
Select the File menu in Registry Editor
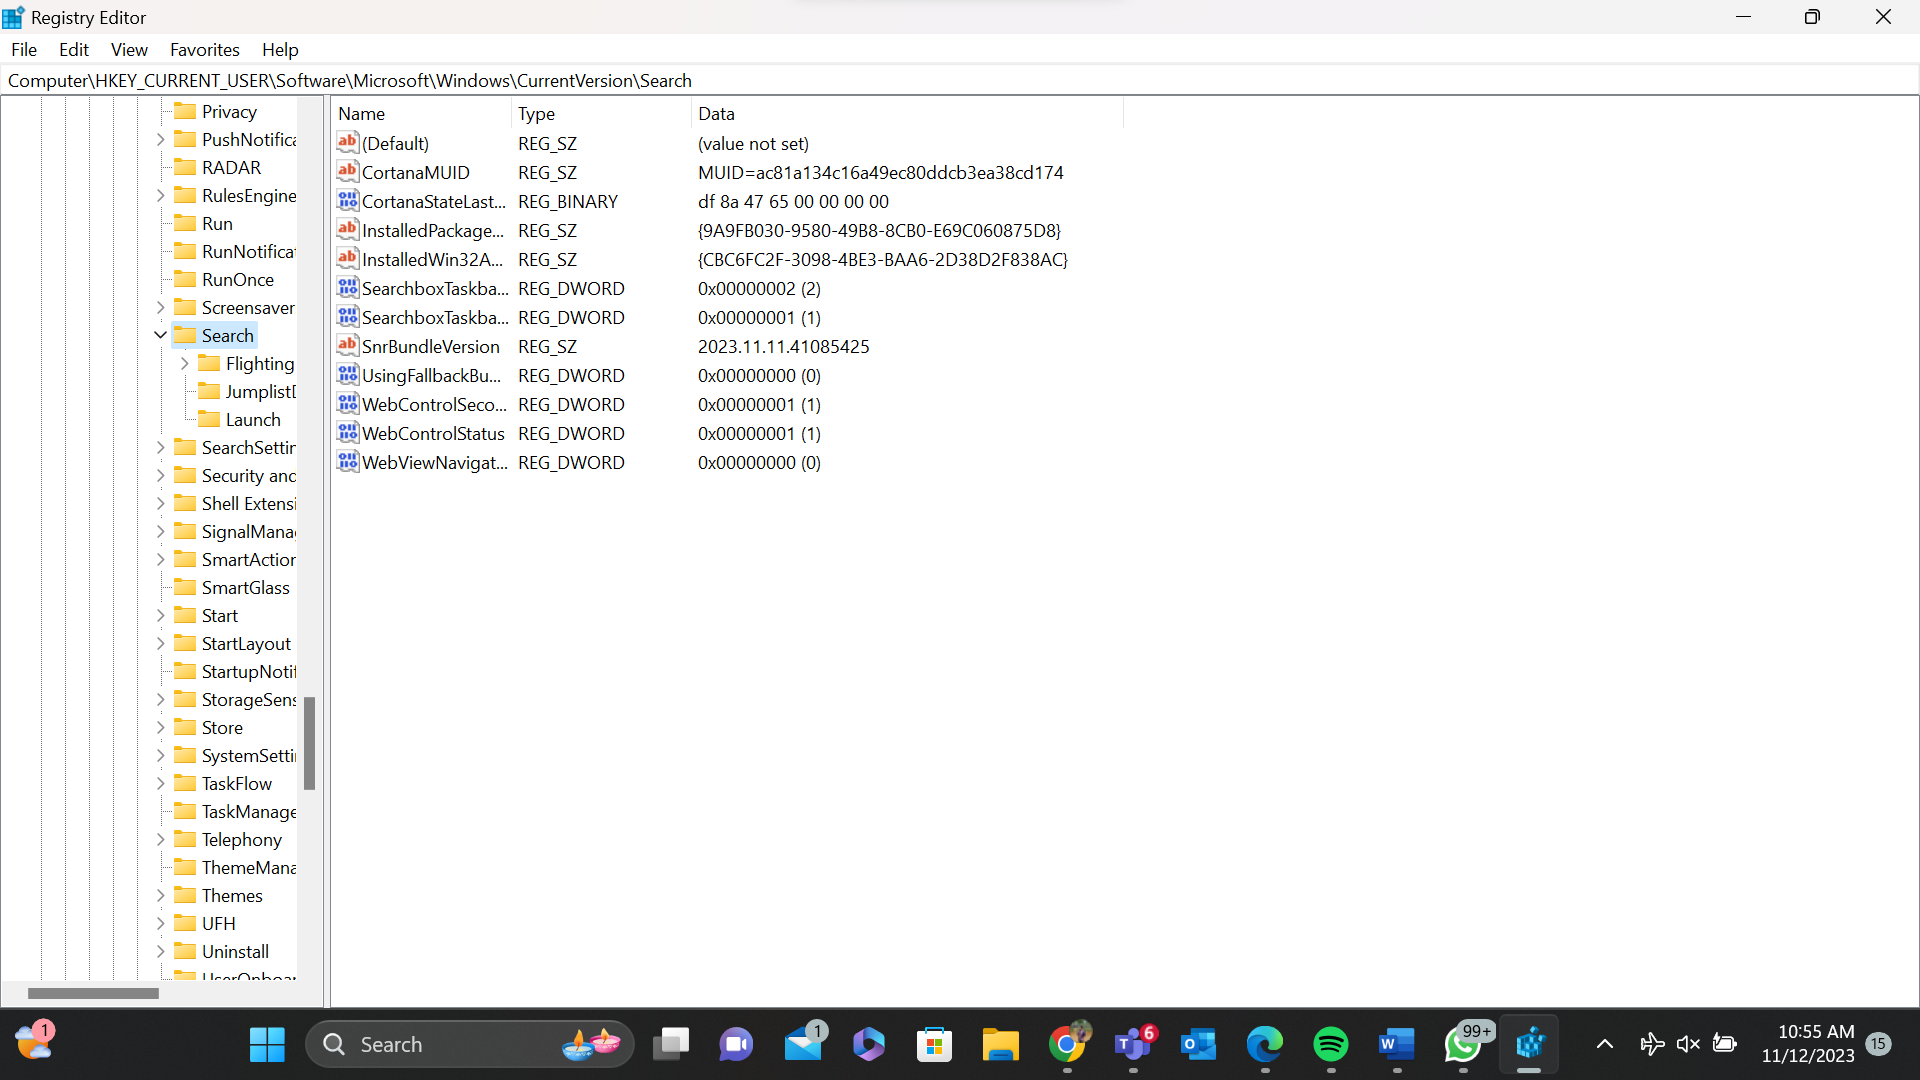[24, 49]
